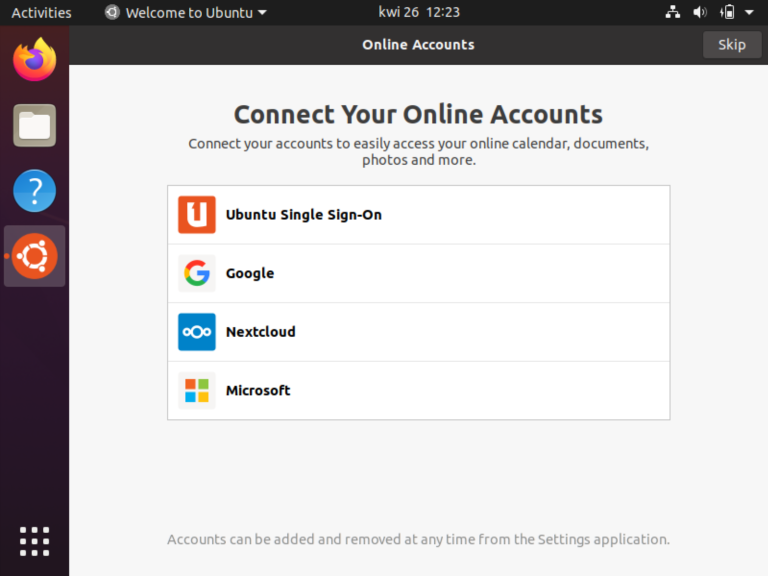Click the Online Accounts header bar title
Screen dimensions: 768x576
(x=418, y=45)
